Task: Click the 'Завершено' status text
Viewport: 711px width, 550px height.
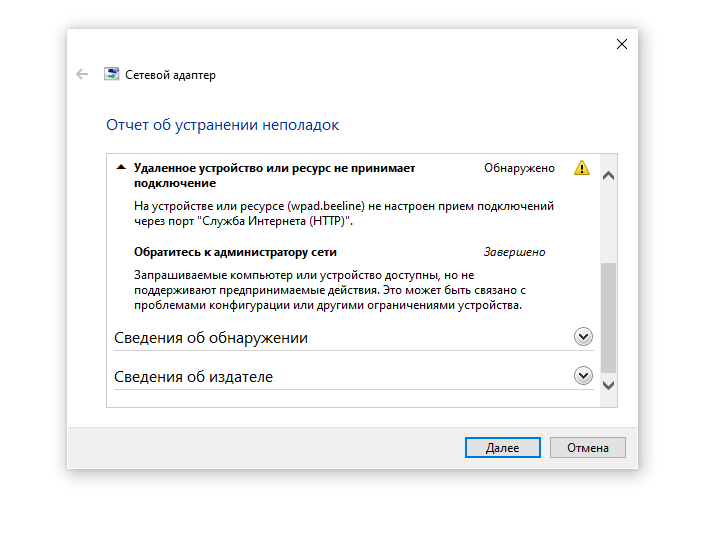Action: [x=514, y=252]
